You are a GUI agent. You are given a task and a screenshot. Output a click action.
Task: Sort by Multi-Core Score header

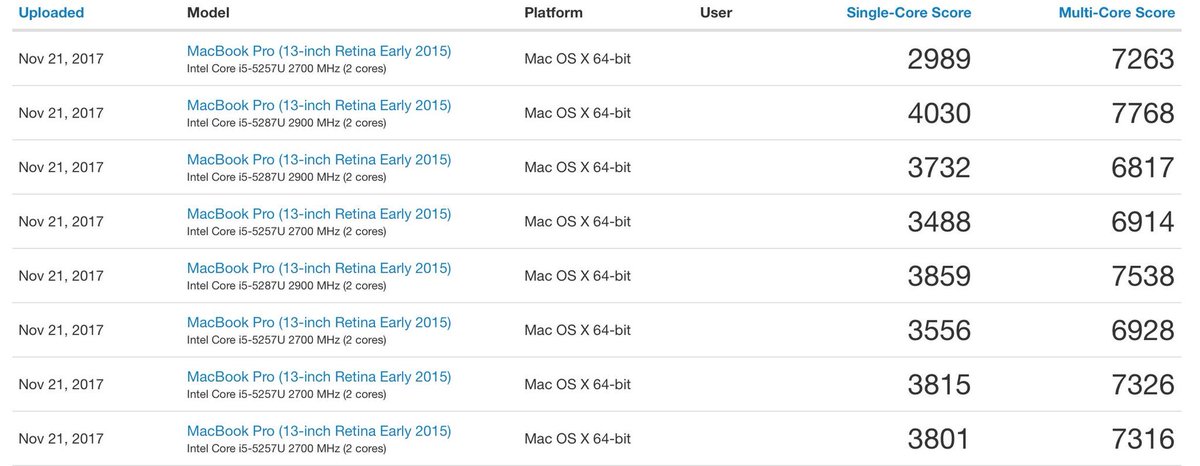[1116, 13]
